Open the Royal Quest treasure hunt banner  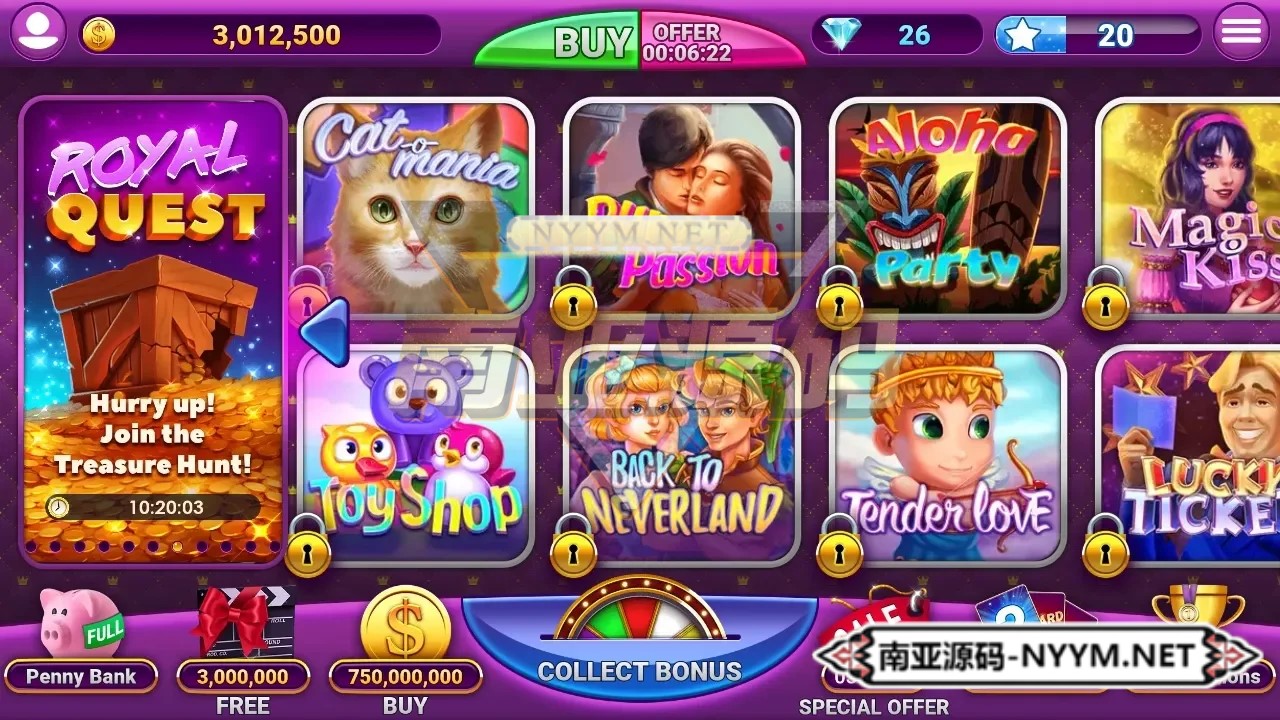tap(153, 331)
